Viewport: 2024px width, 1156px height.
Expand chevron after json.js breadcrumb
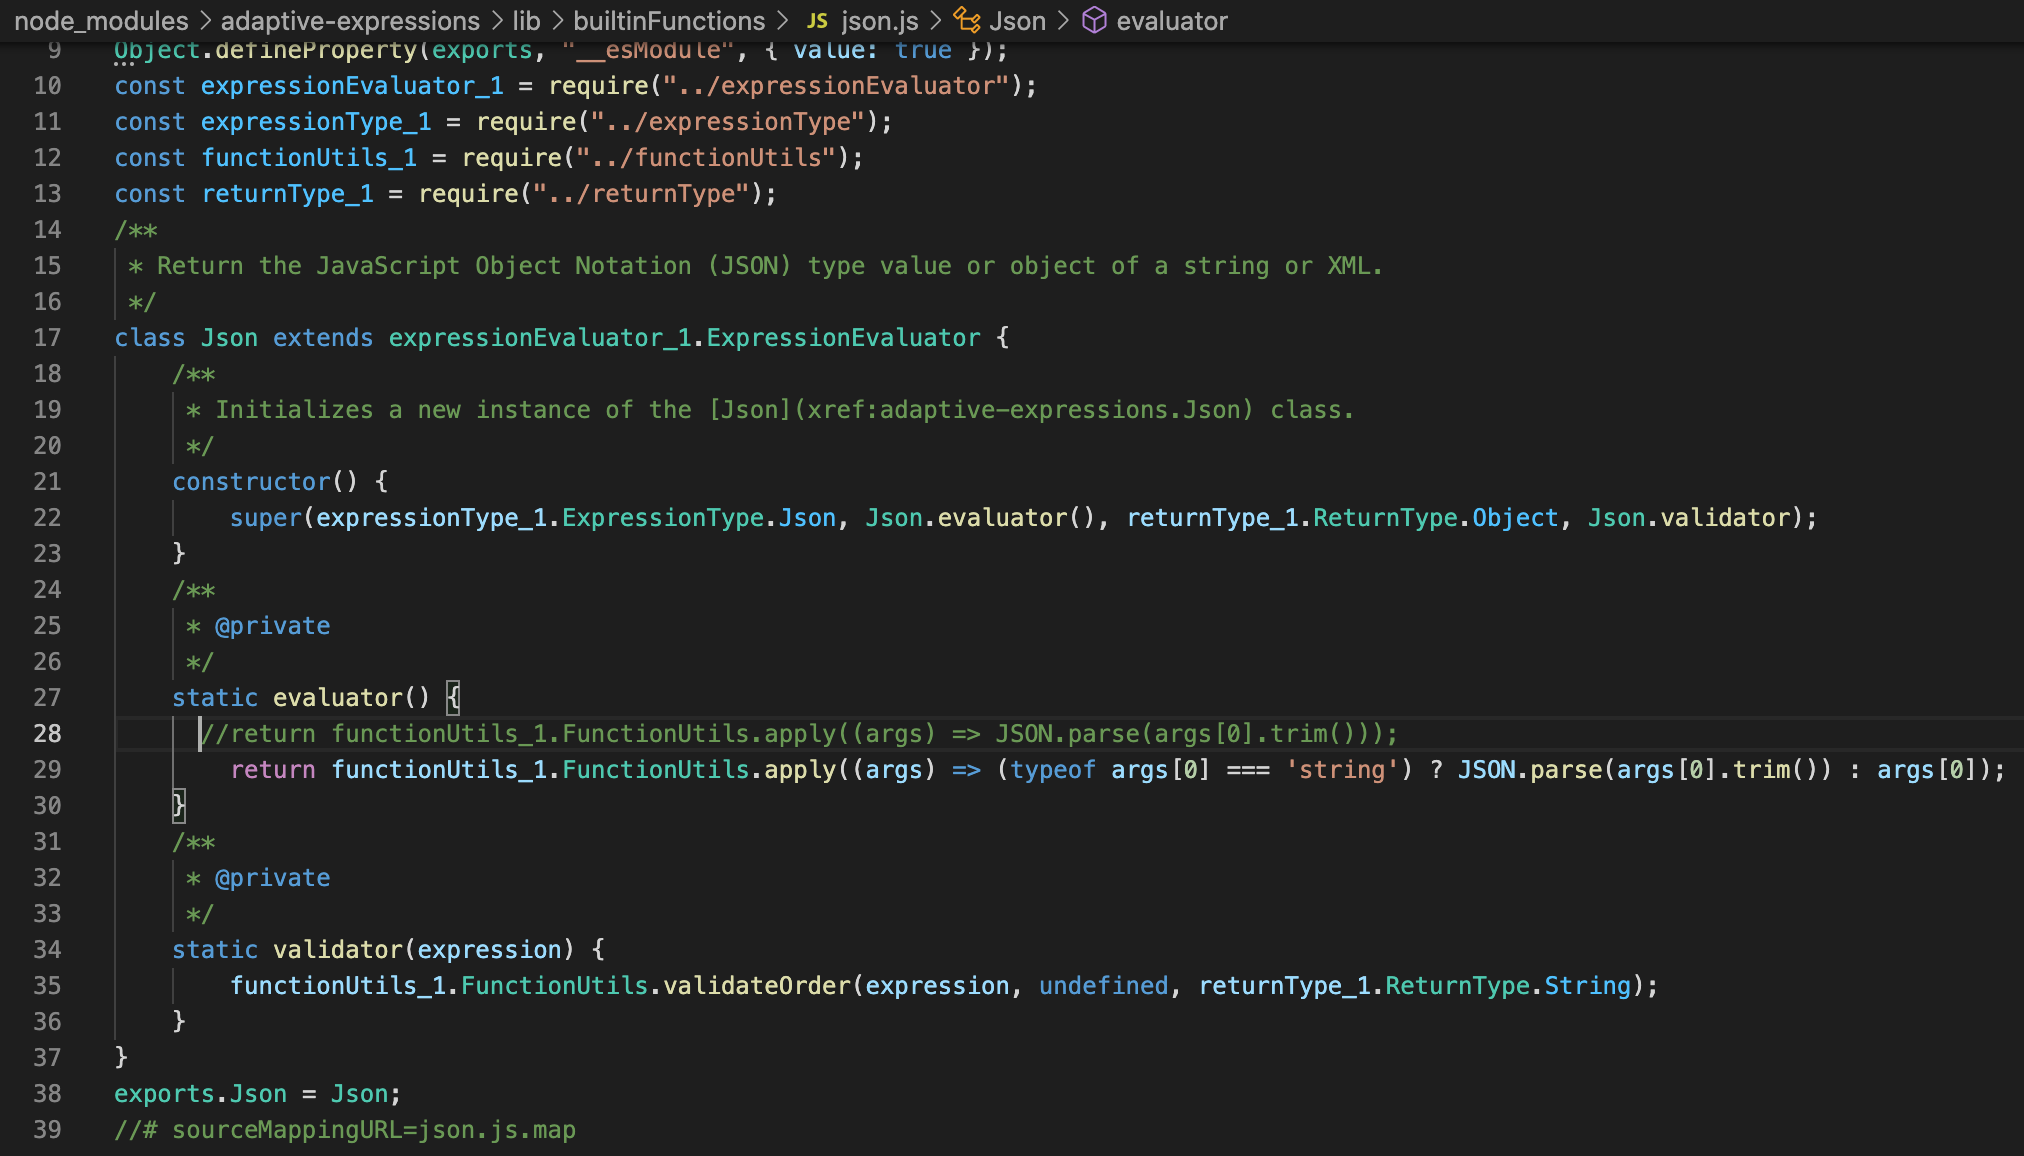click(x=935, y=21)
